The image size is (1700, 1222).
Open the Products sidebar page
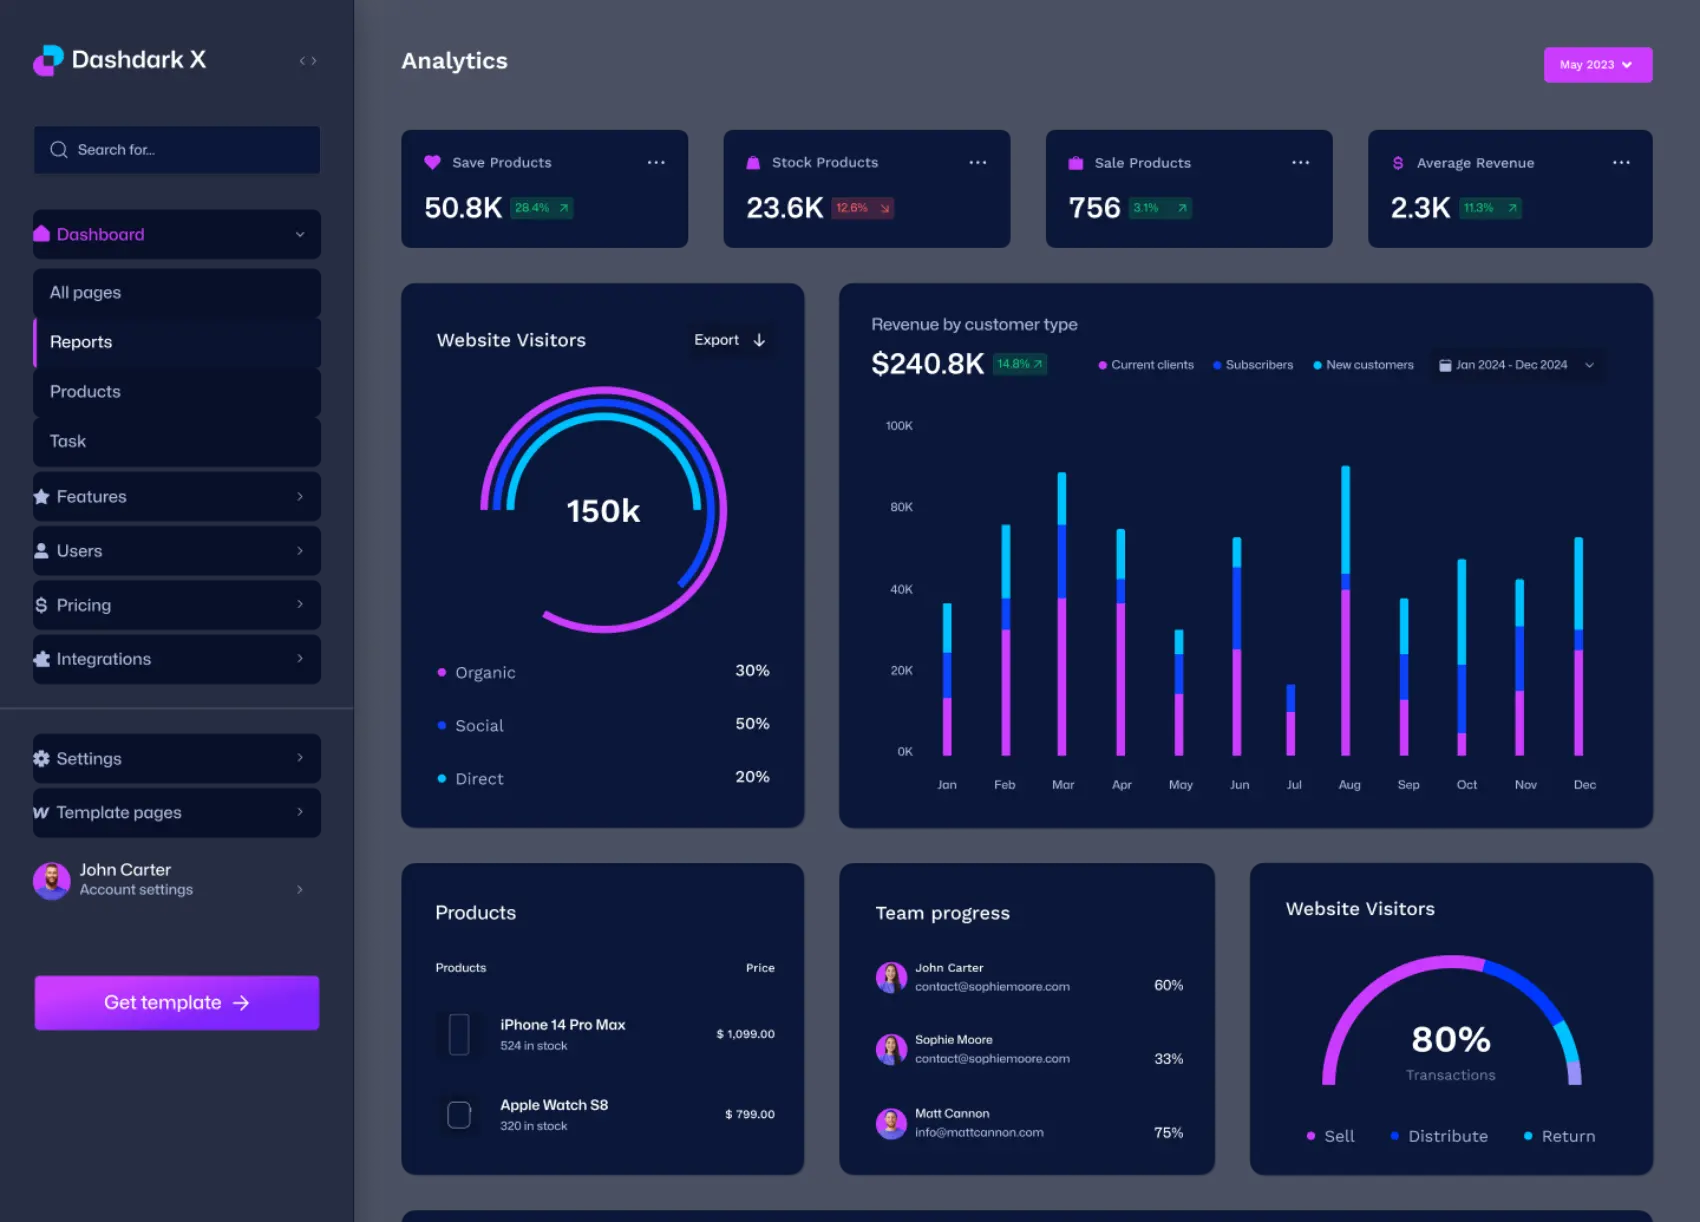pyautogui.click(x=85, y=392)
